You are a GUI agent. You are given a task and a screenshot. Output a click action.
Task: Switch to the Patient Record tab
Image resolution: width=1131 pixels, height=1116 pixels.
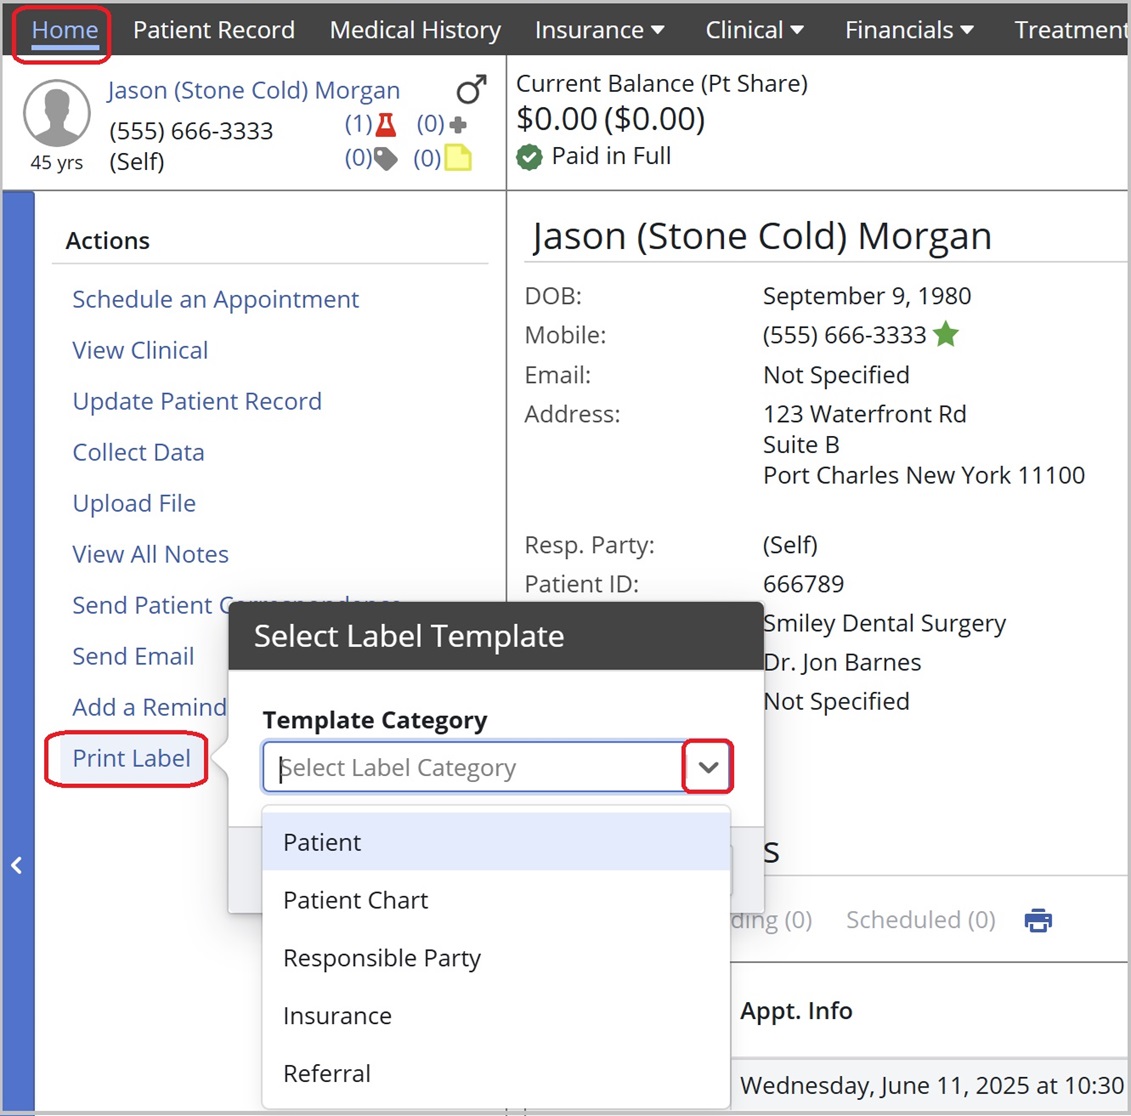click(x=214, y=30)
